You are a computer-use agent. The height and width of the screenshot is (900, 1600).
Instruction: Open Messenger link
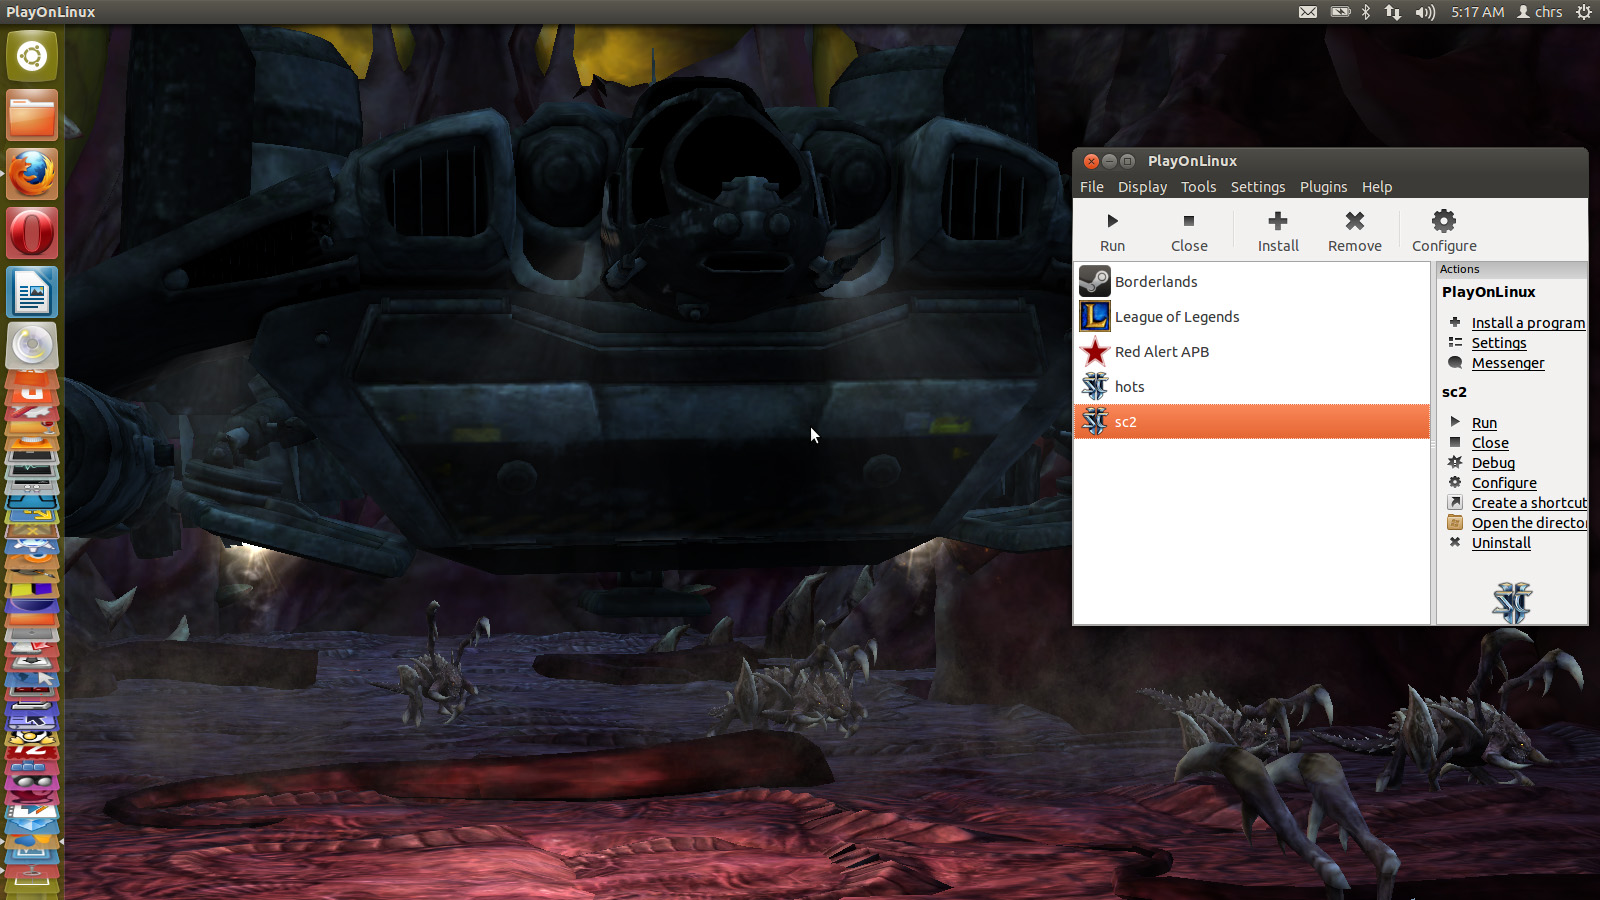point(1507,363)
